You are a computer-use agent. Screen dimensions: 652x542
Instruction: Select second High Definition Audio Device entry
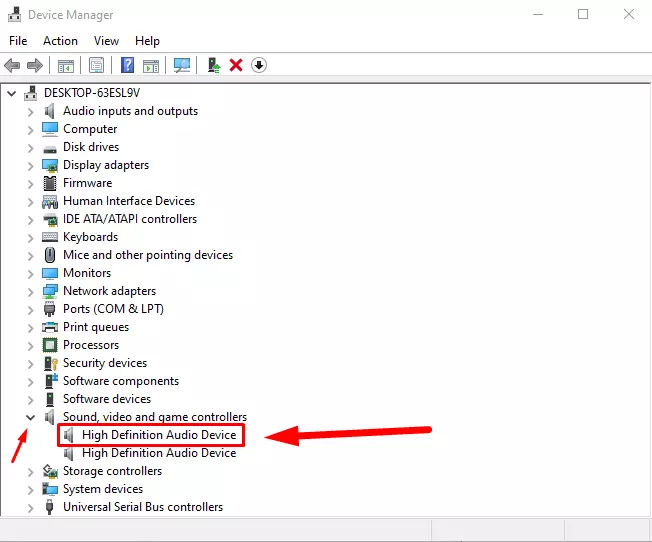pos(159,453)
